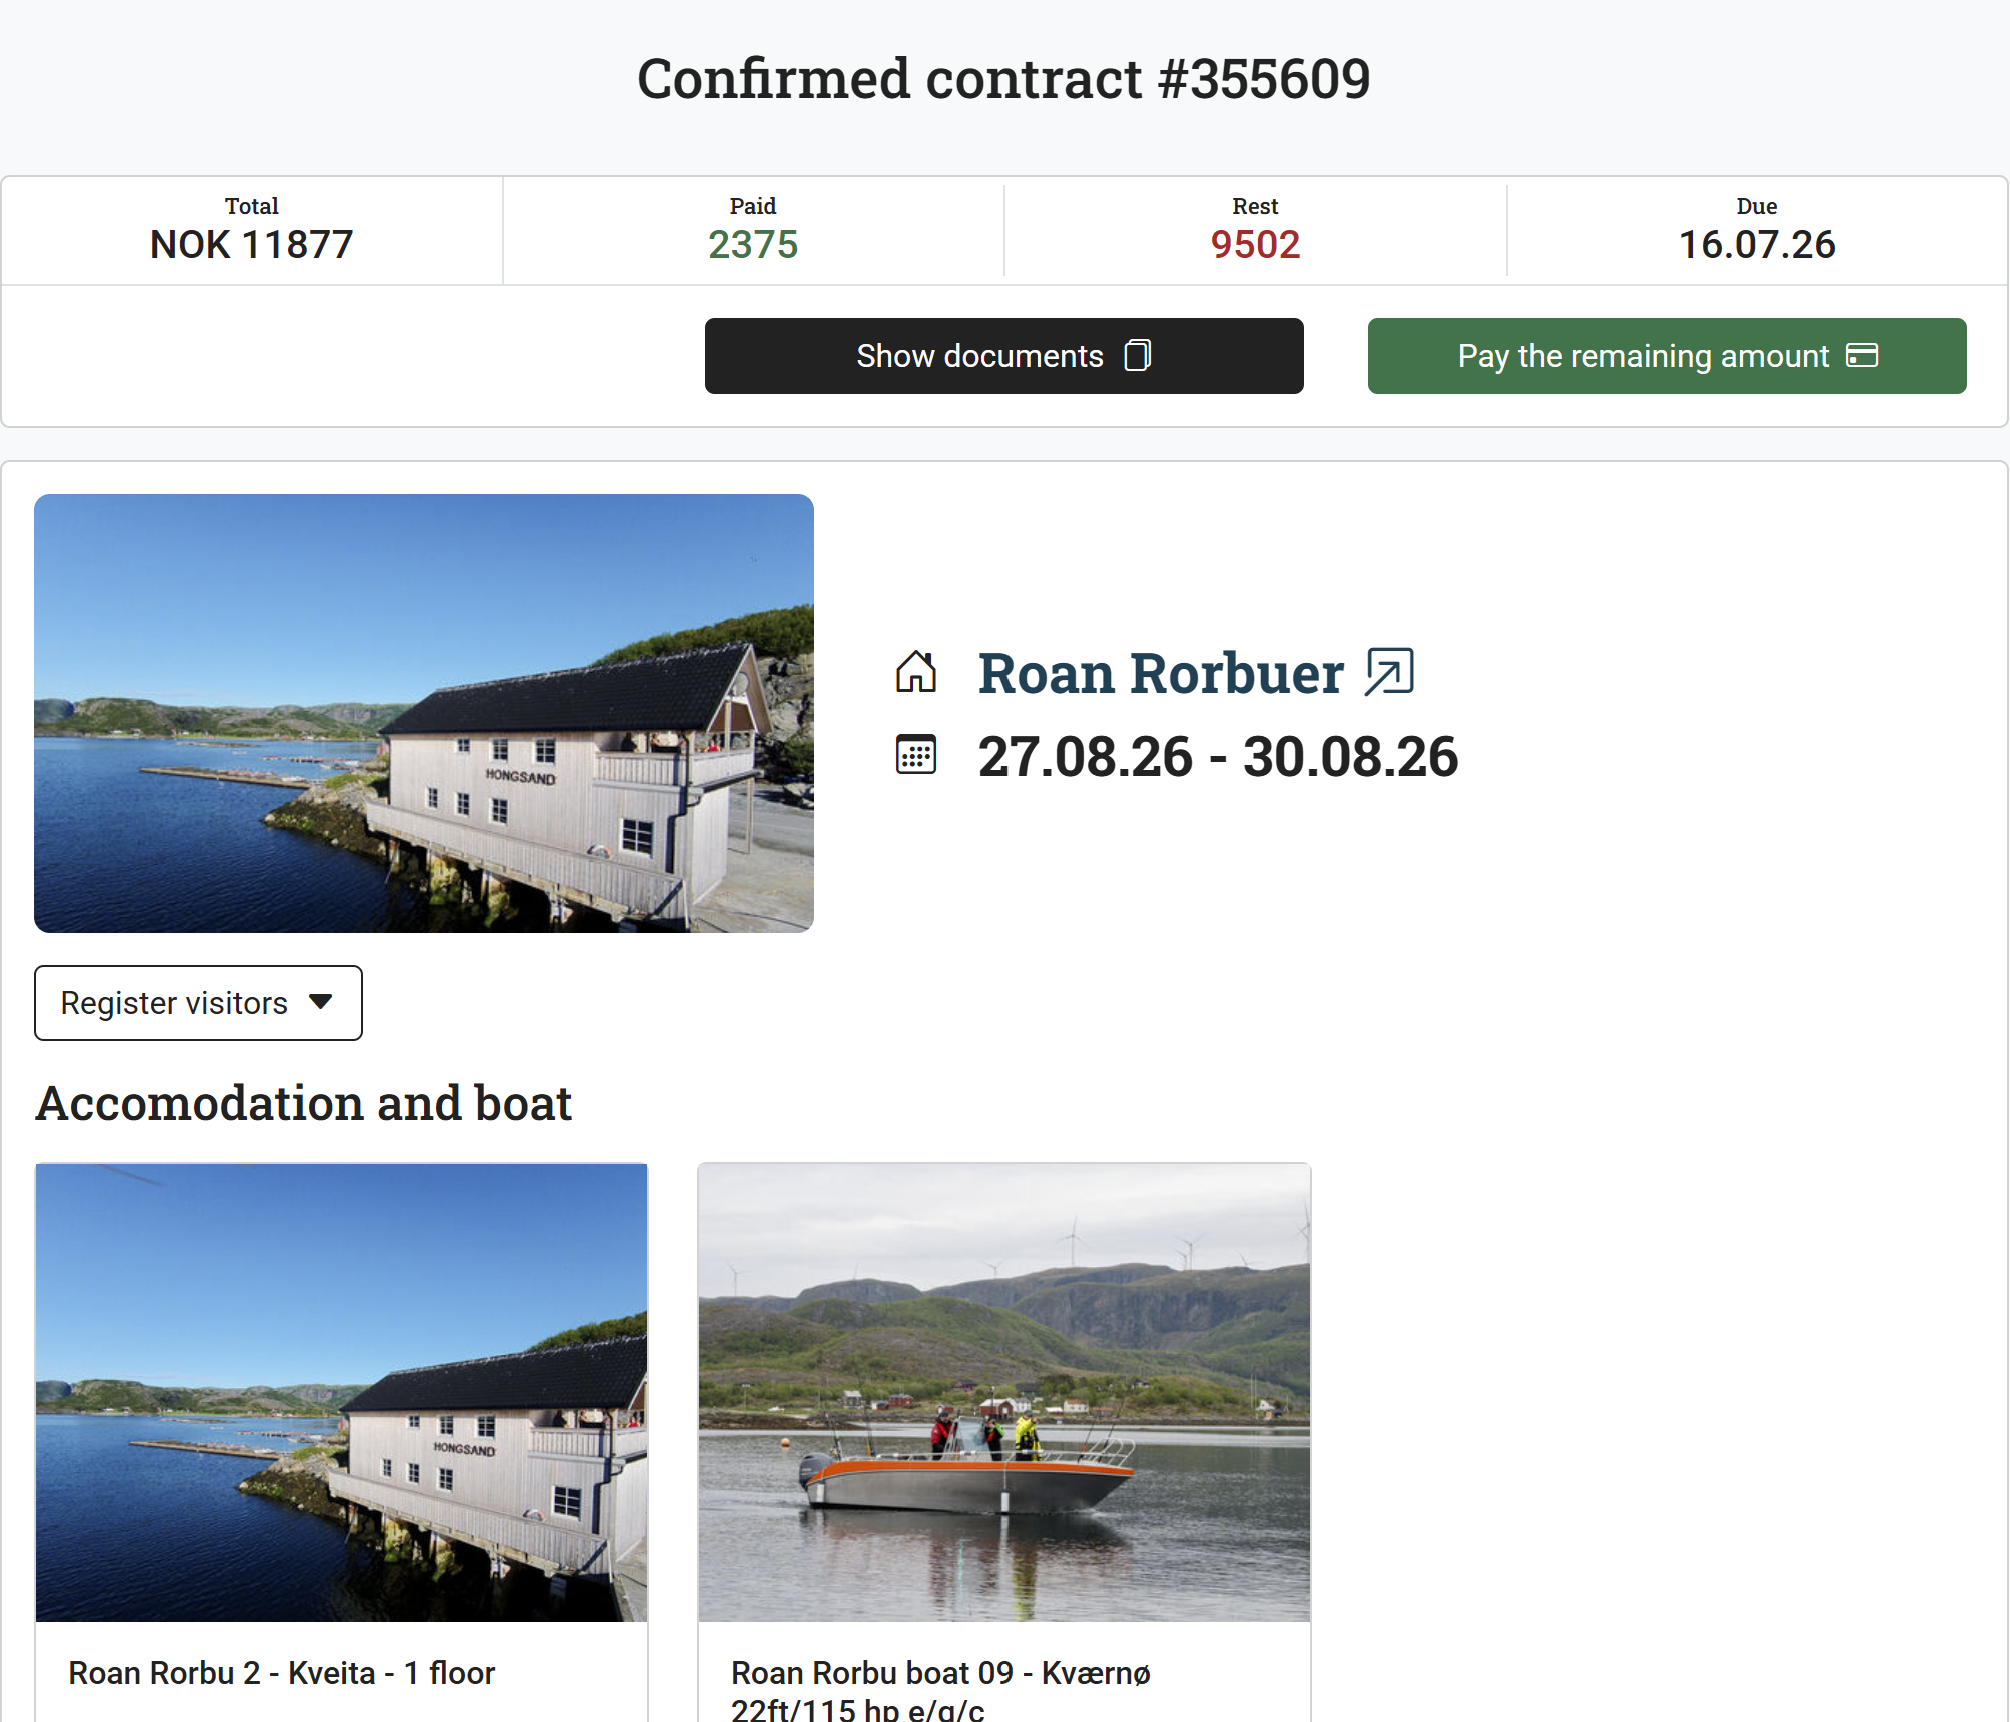Viewport: 2010px width, 1722px height.
Task: Select the Roan Rorbu 2 - Kveita title
Action: click(x=281, y=1673)
